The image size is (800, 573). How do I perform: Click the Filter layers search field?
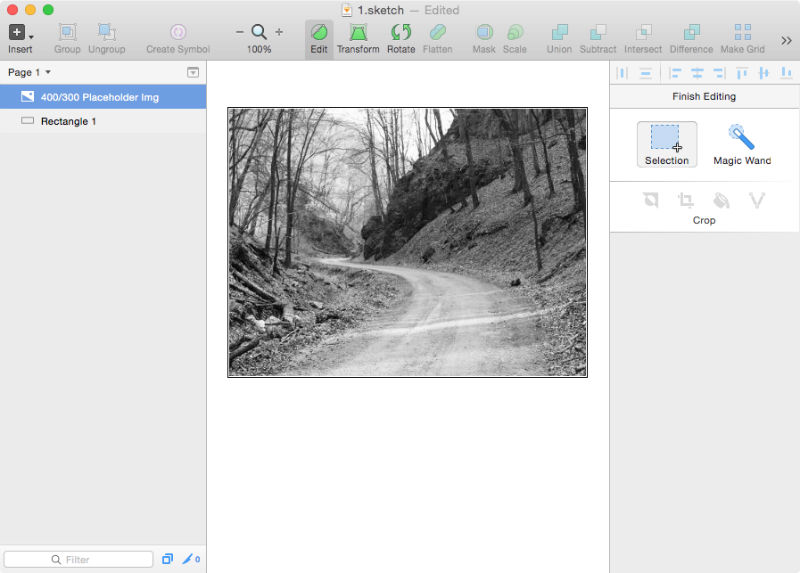click(78, 559)
